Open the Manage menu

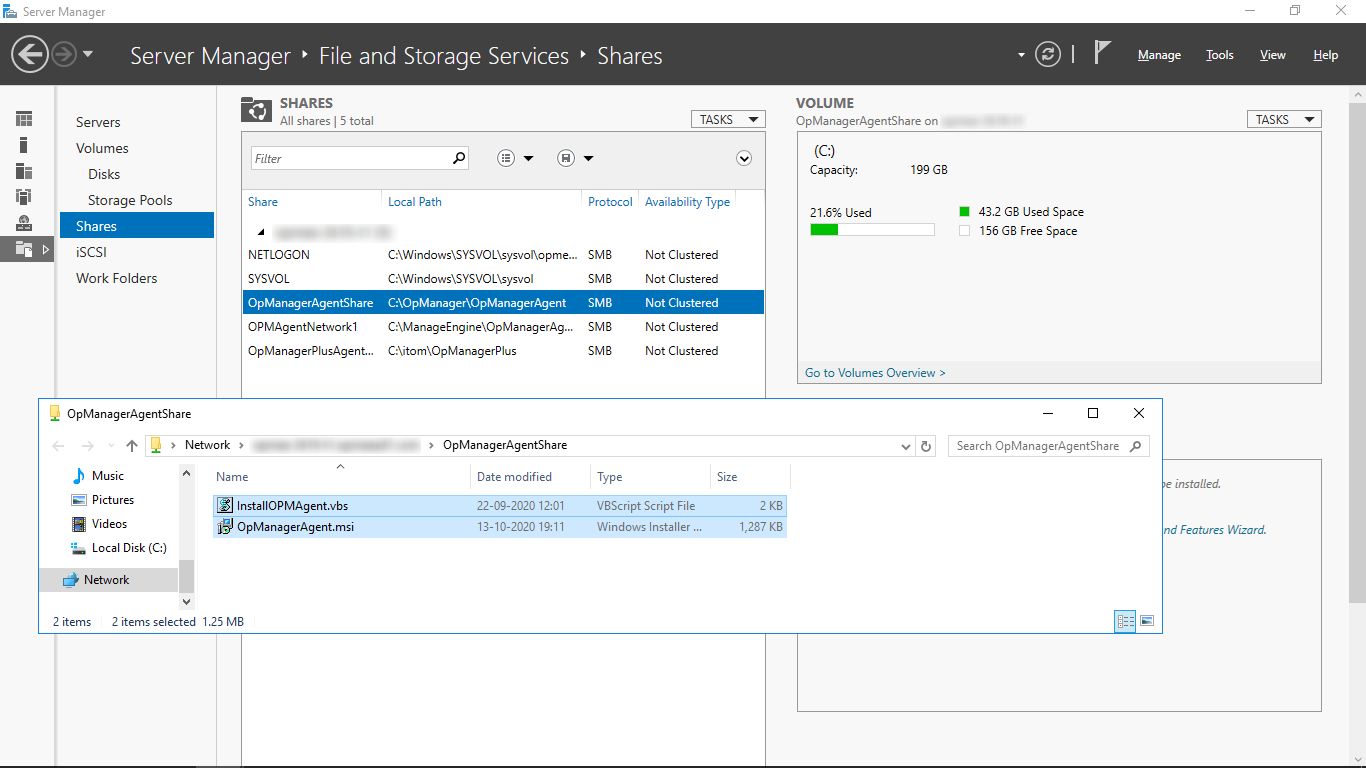[1159, 55]
